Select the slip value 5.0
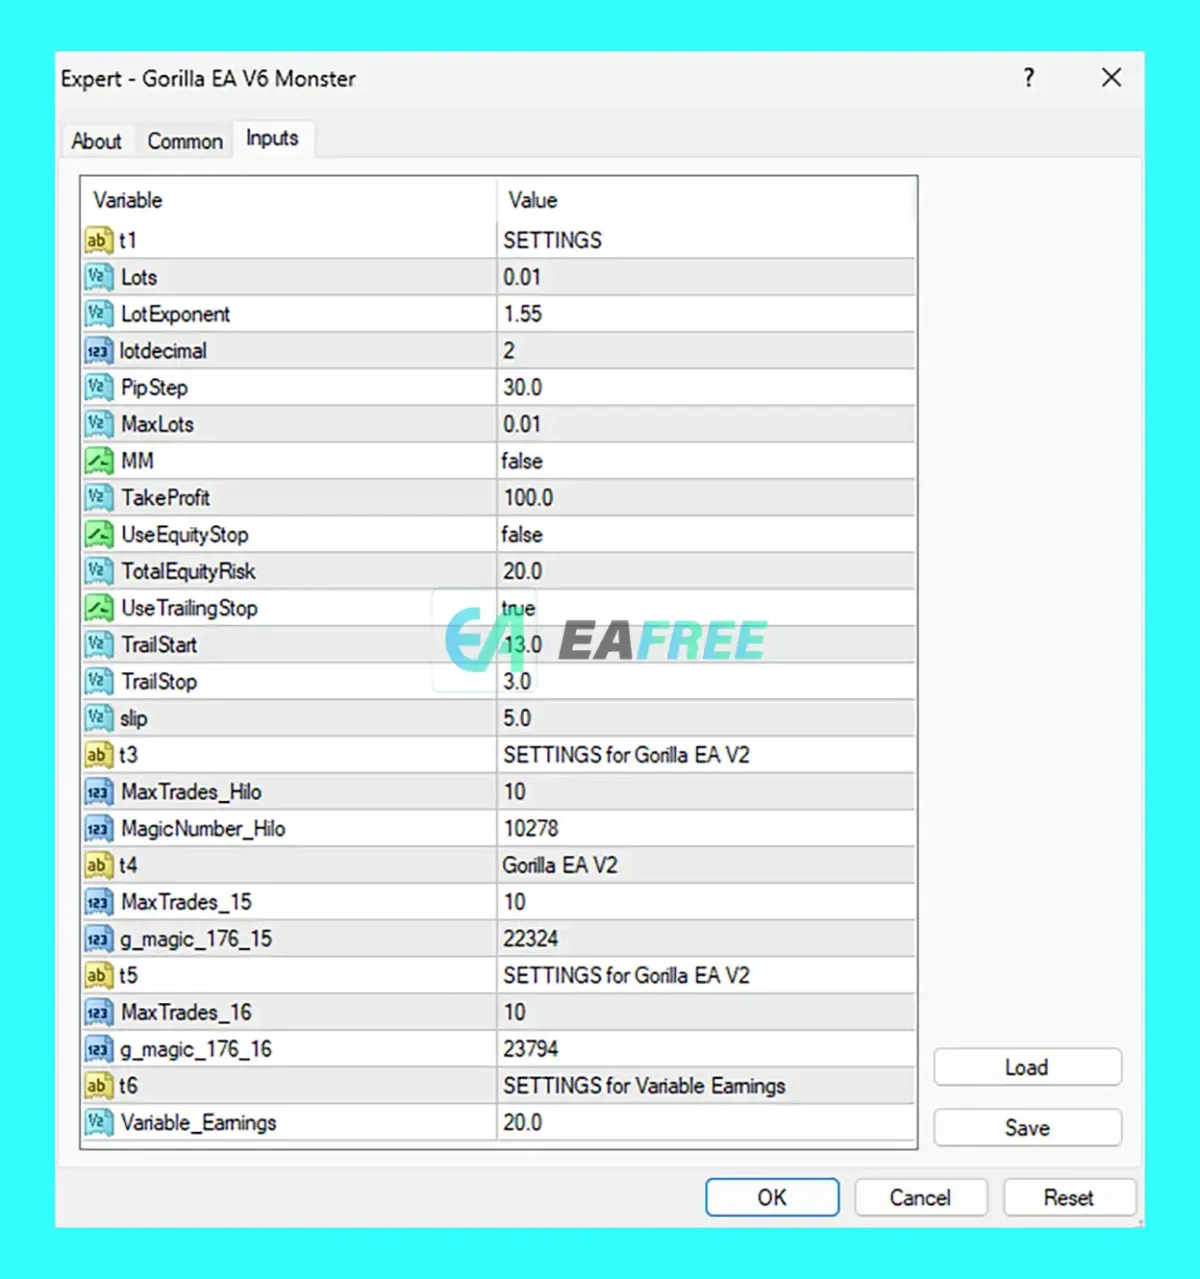 coord(707,718)
